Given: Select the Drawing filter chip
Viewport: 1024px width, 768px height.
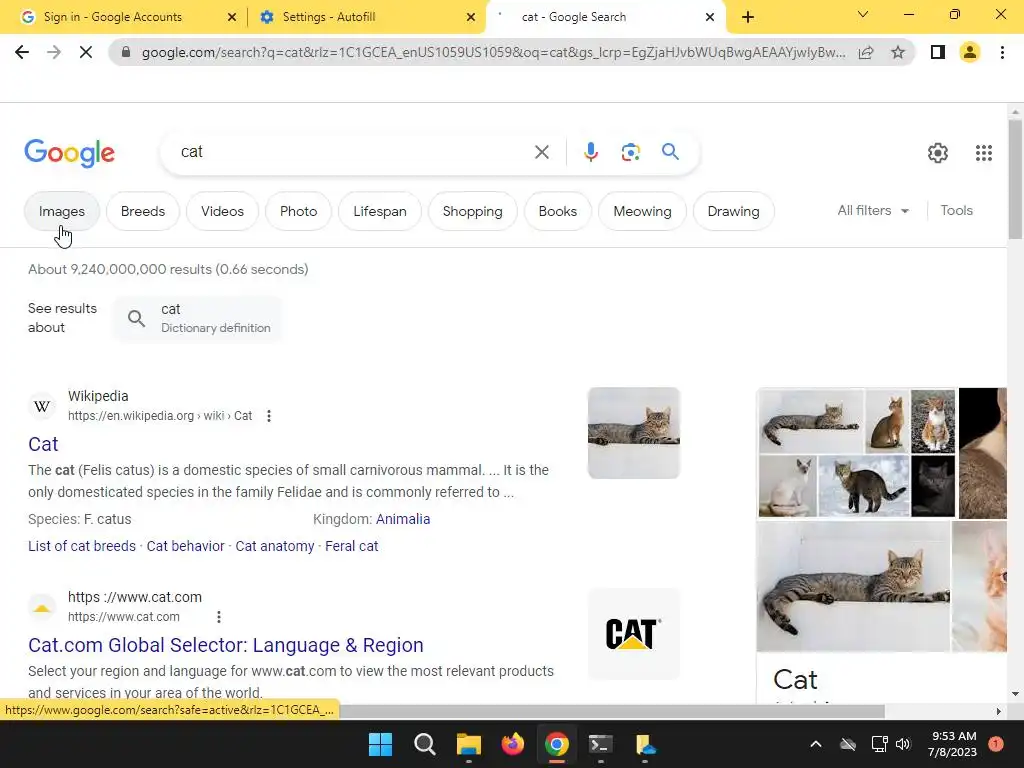Looking at the screenshot, I should pyautogui.click(x=733, y=211).
